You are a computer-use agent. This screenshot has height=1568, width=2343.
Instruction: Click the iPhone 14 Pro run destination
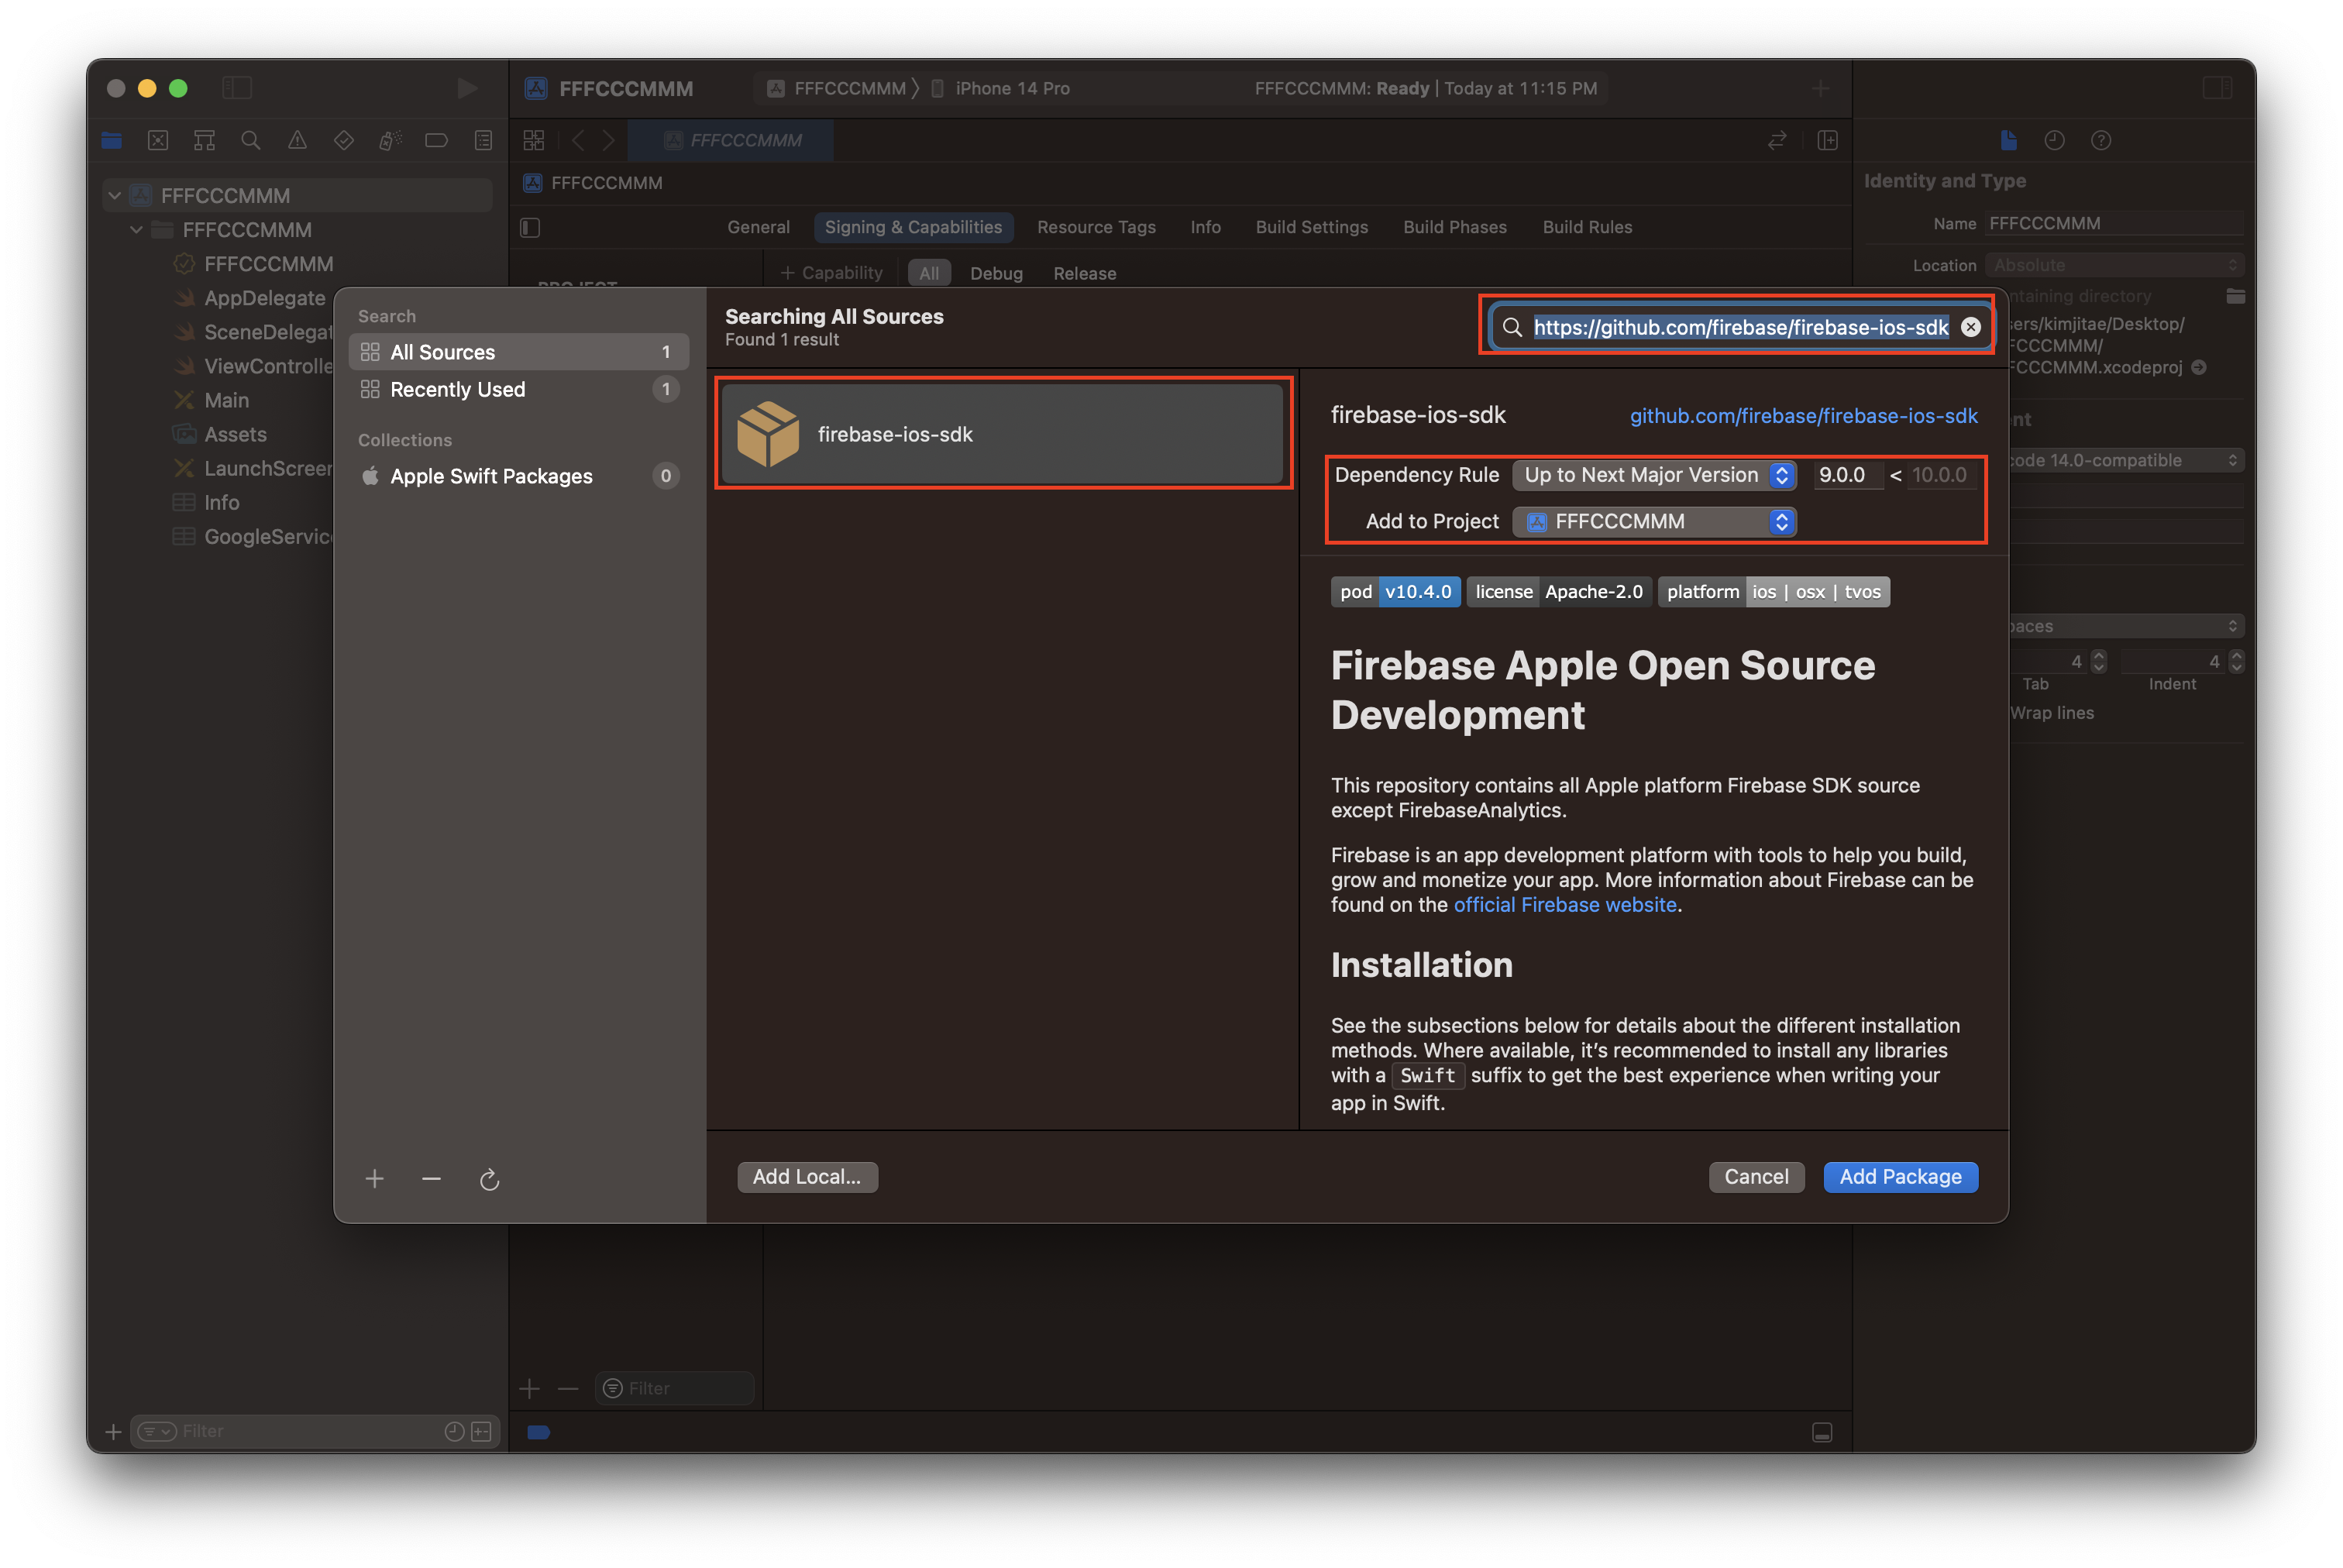[1001, 88]
